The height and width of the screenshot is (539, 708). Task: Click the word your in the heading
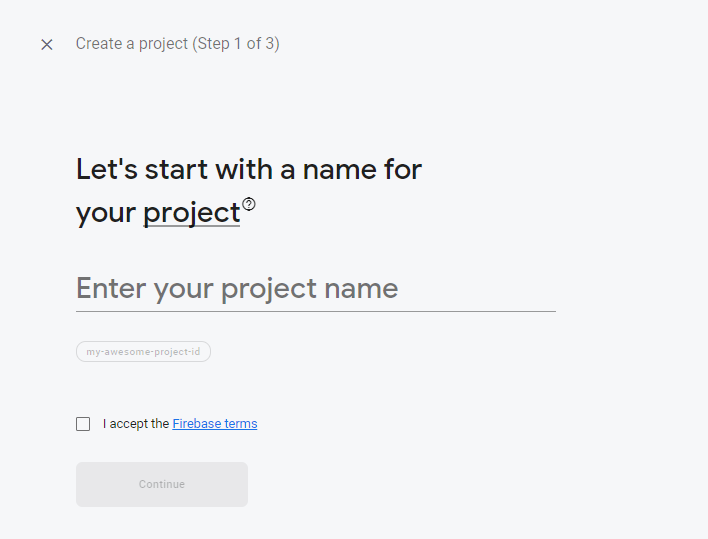tap(106, 213)
